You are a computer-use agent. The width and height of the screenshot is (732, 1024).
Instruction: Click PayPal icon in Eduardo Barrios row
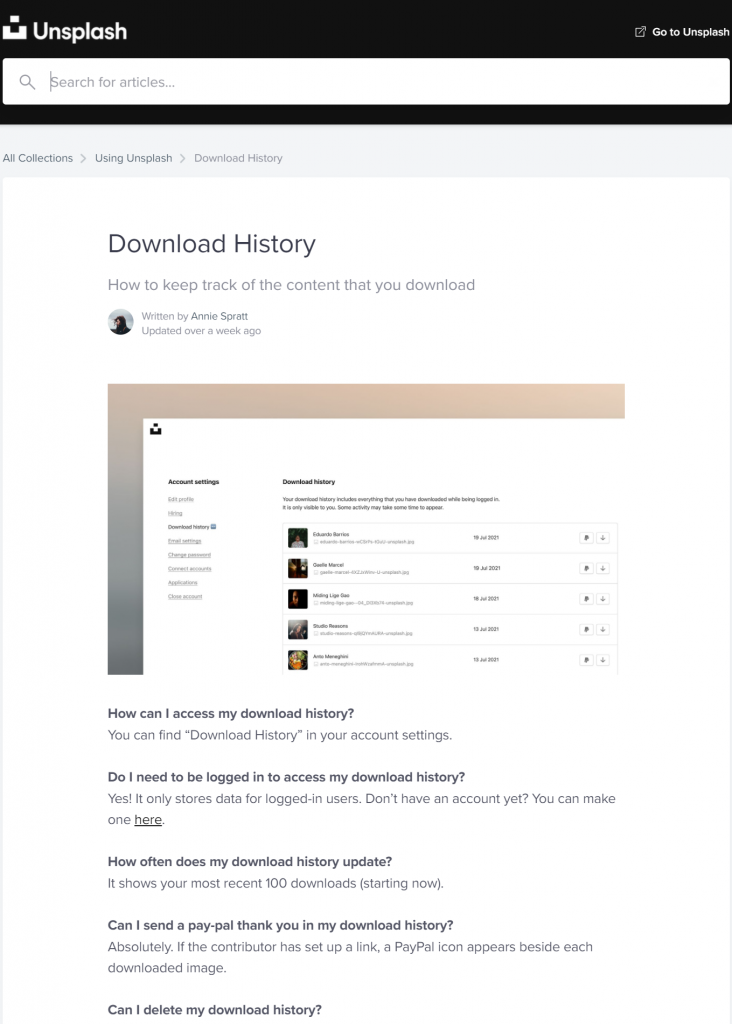[x=585, y=538]
